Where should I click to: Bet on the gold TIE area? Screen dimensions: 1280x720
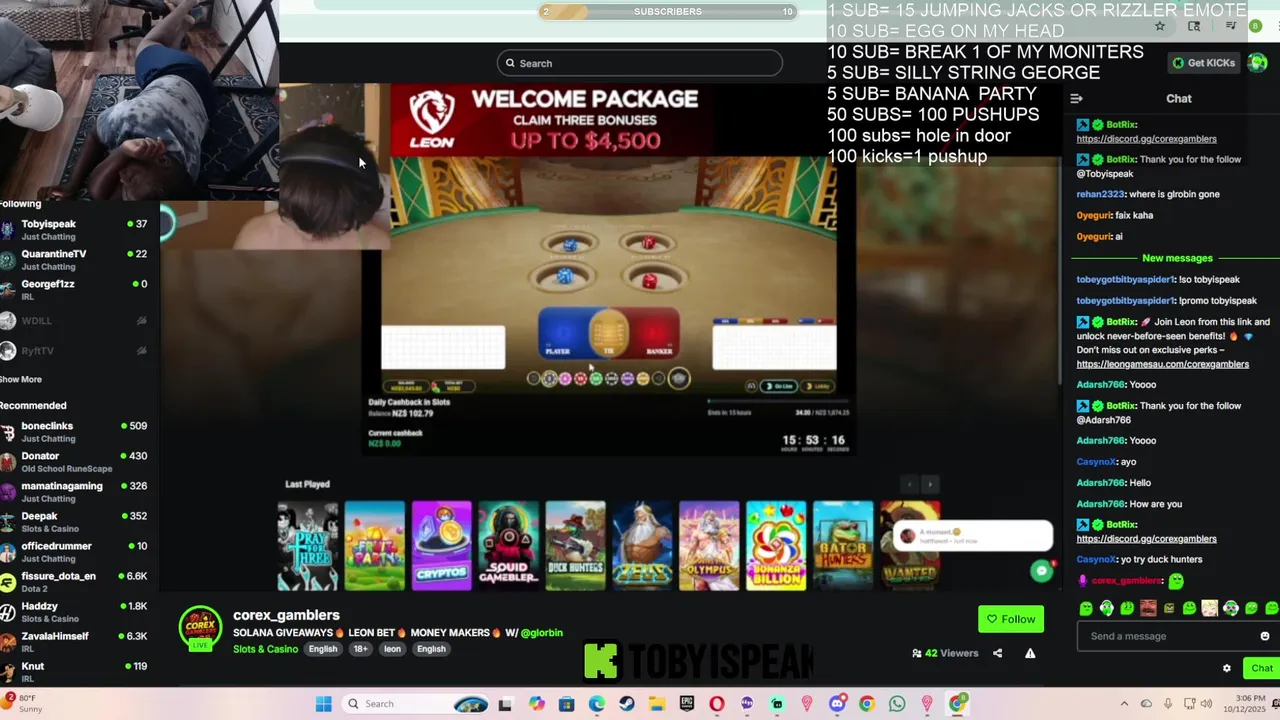(x=609, y=333)
